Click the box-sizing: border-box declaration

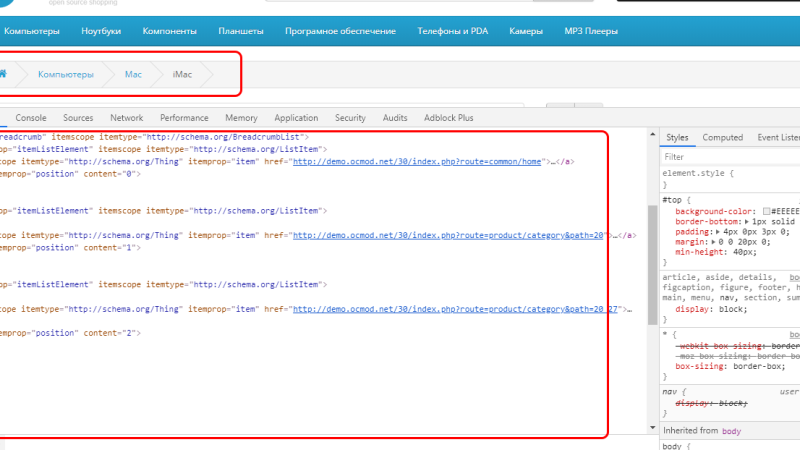point(731,366)
